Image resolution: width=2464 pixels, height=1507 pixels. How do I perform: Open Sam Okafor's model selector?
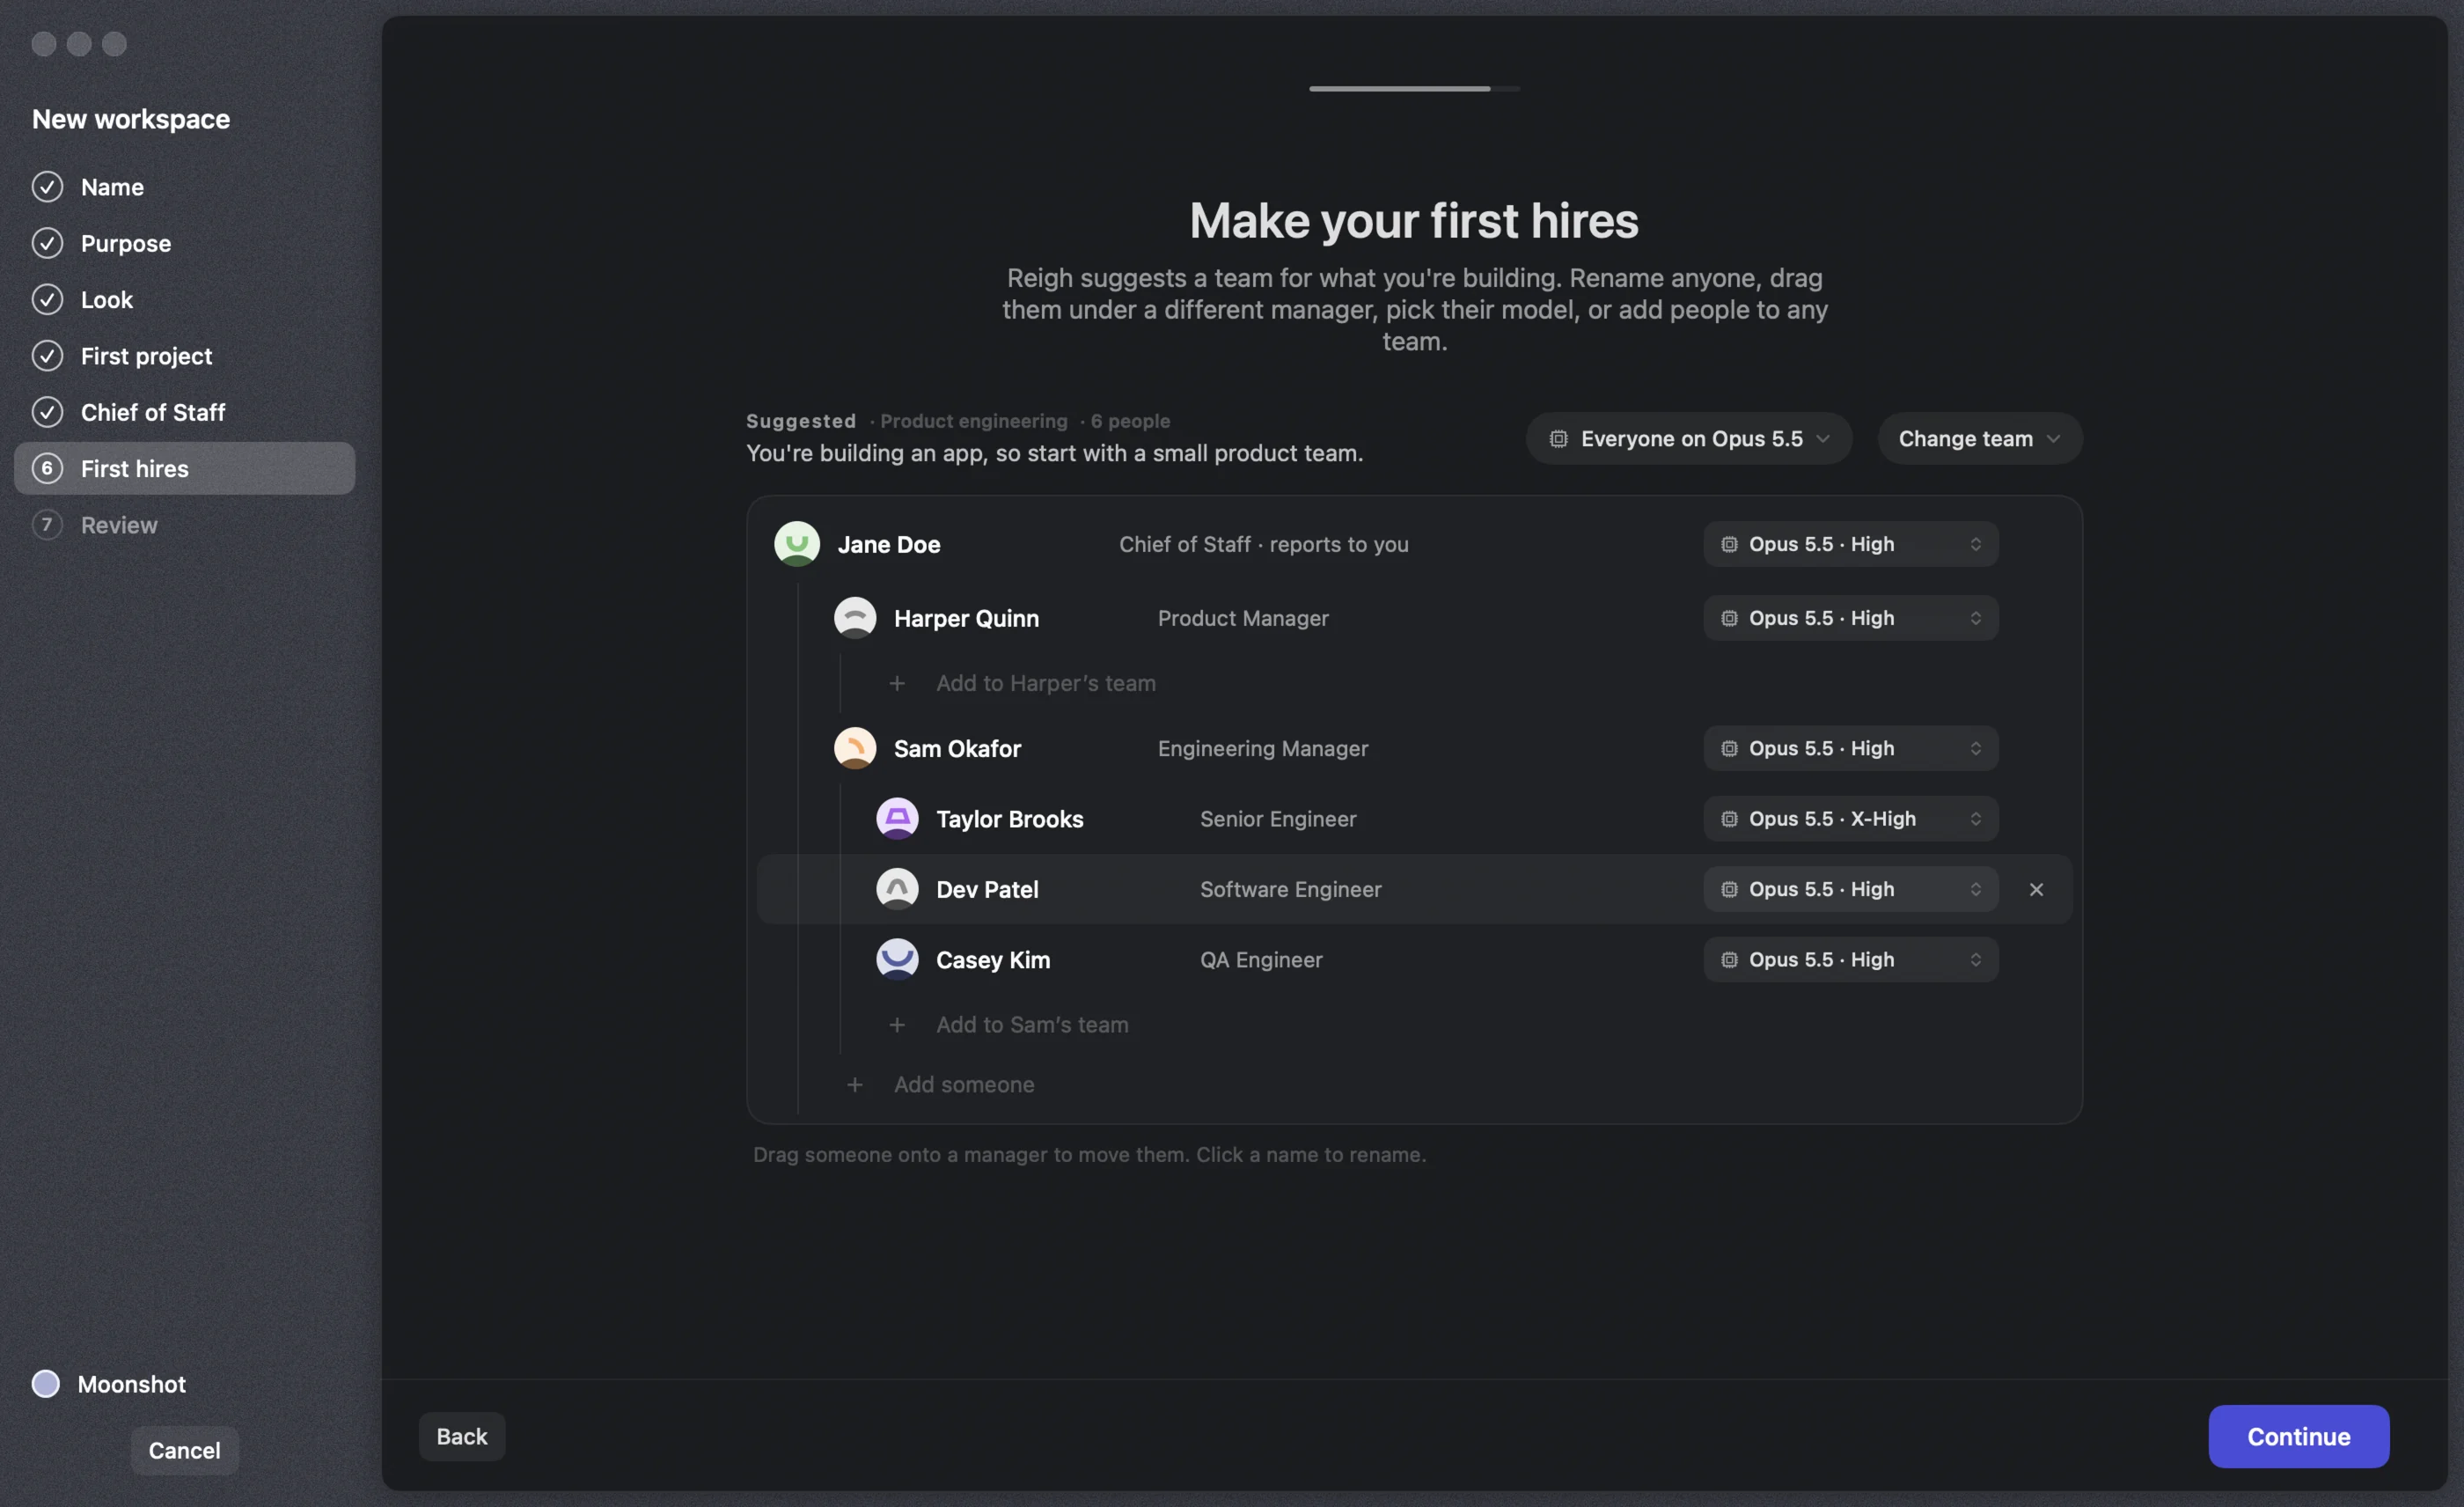pyautogui.click(x=1851, y=748)
